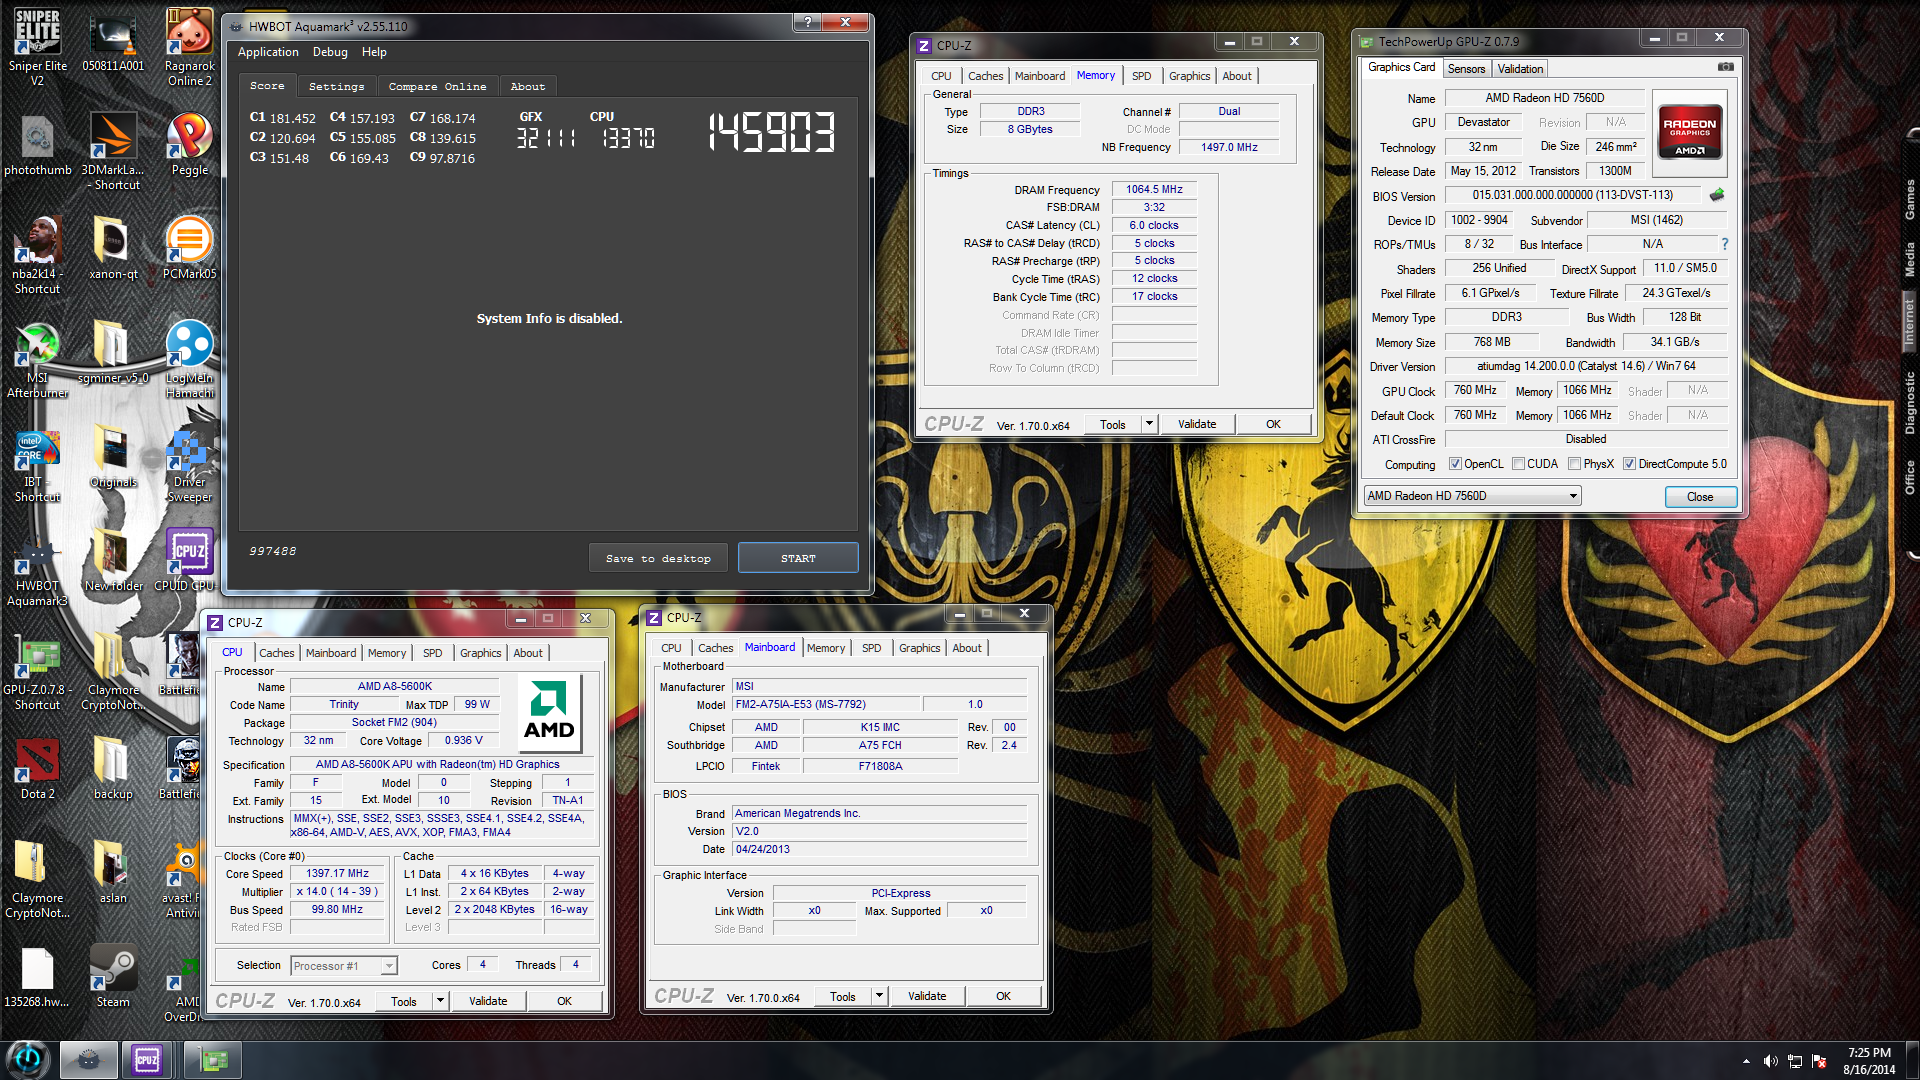The height and width of the screenshot is (1080, 1920).
Task: Click OK in CPU-Z CPU window
Action: tap(564, 1001)
